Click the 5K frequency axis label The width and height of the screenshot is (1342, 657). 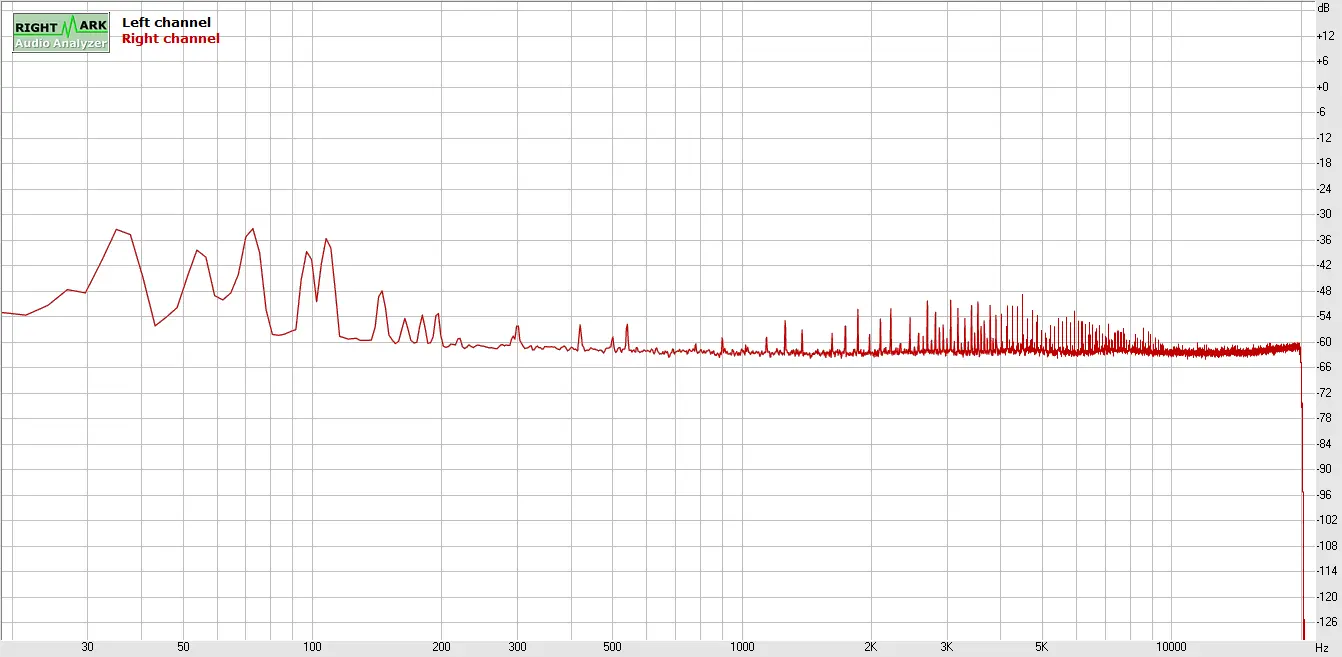[x=1042, y=647]
